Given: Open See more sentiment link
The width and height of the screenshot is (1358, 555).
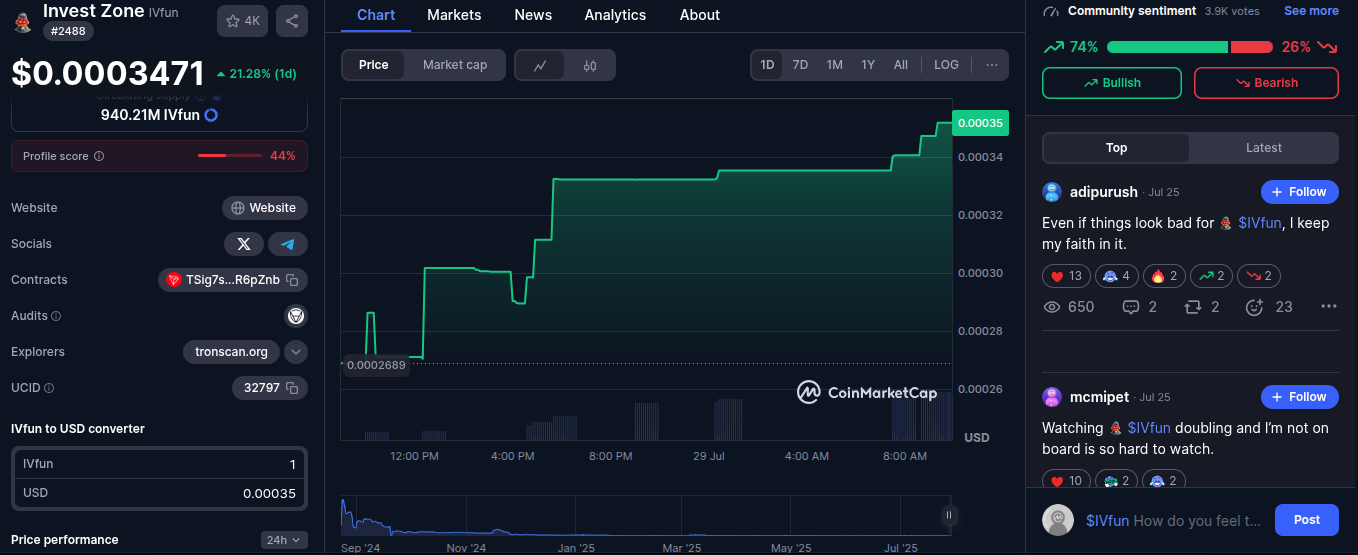Looking at the screenshot, I should [x=1311, y=11].
